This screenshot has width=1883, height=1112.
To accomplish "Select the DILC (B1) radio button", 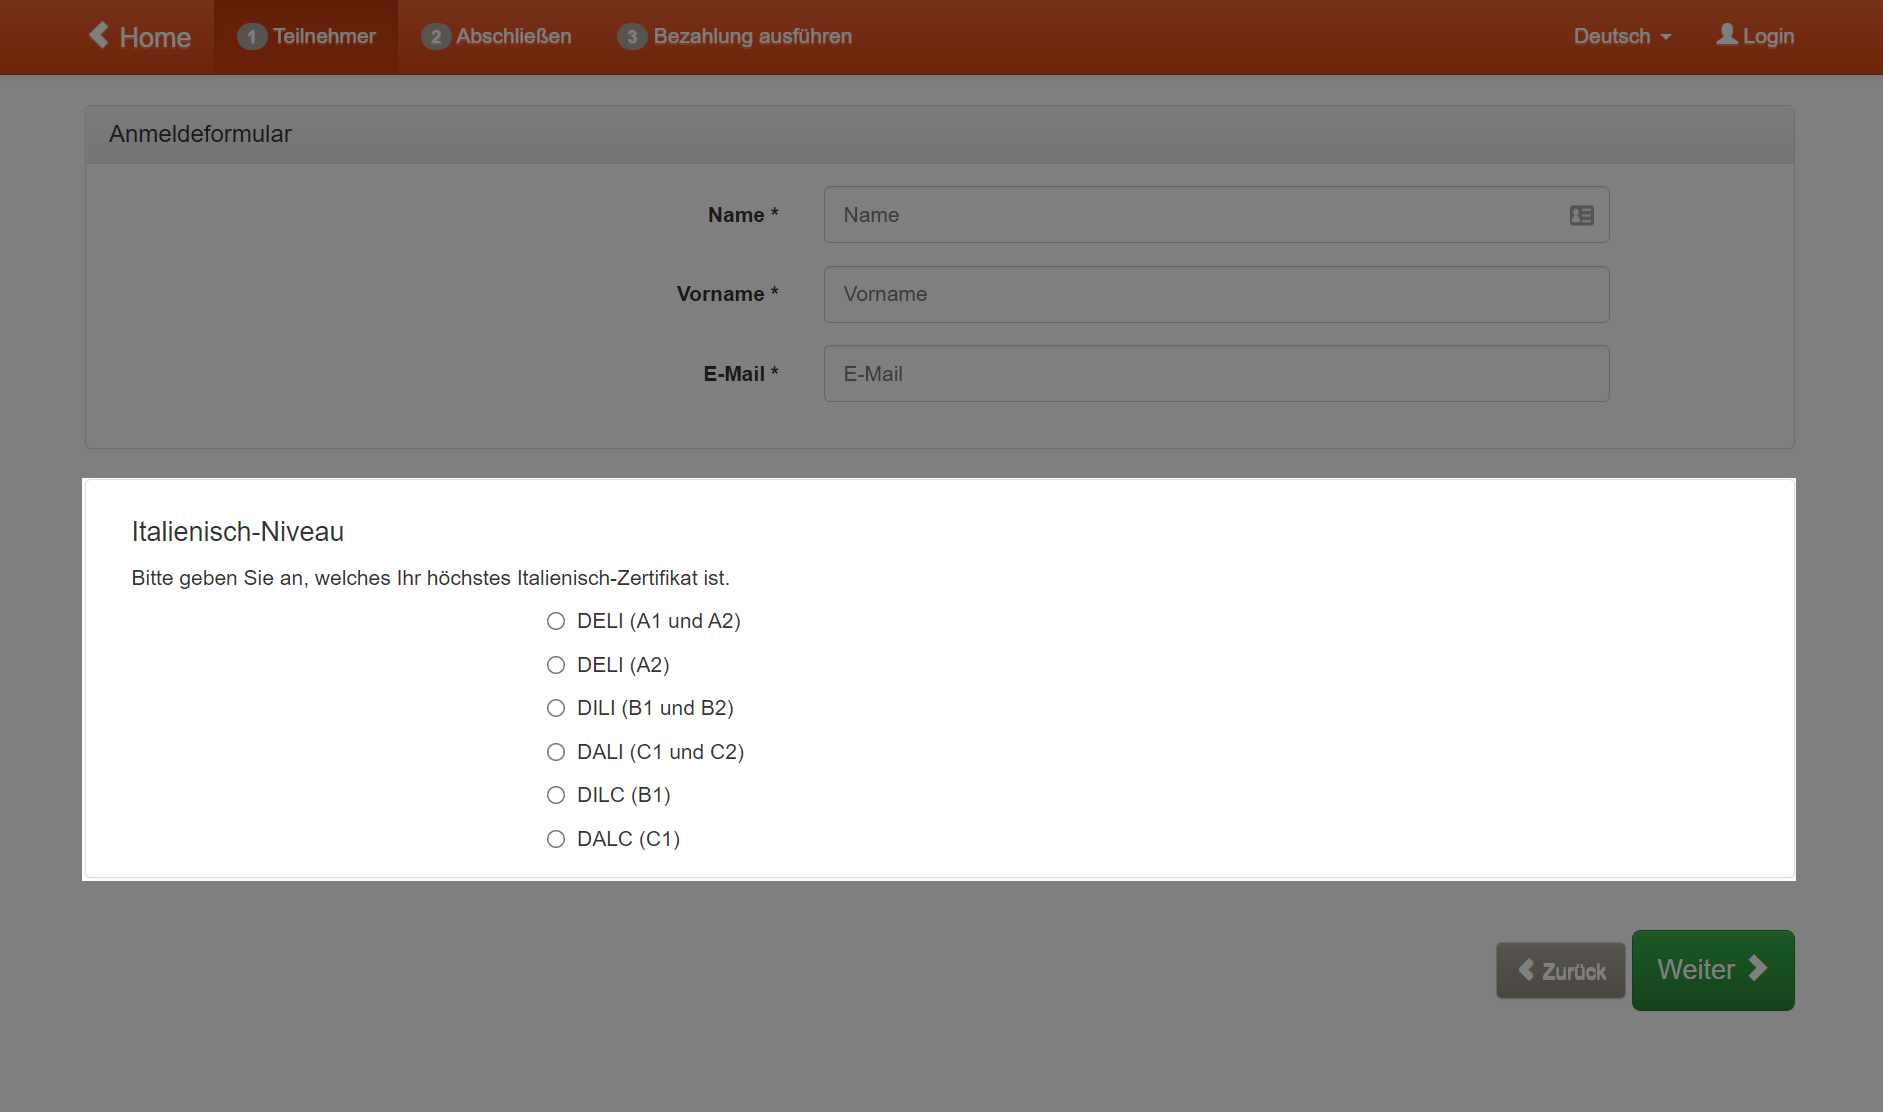I will pos(556,795).
